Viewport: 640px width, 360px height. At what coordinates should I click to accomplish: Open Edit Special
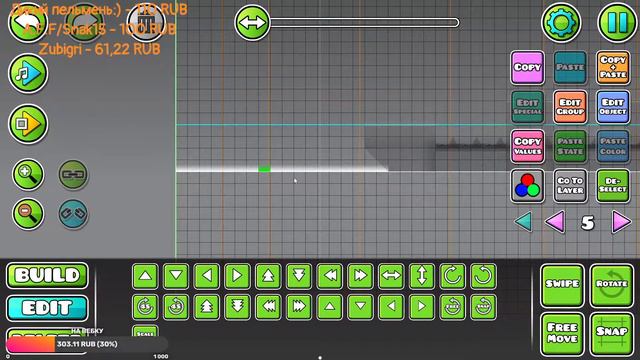point(527,107)
